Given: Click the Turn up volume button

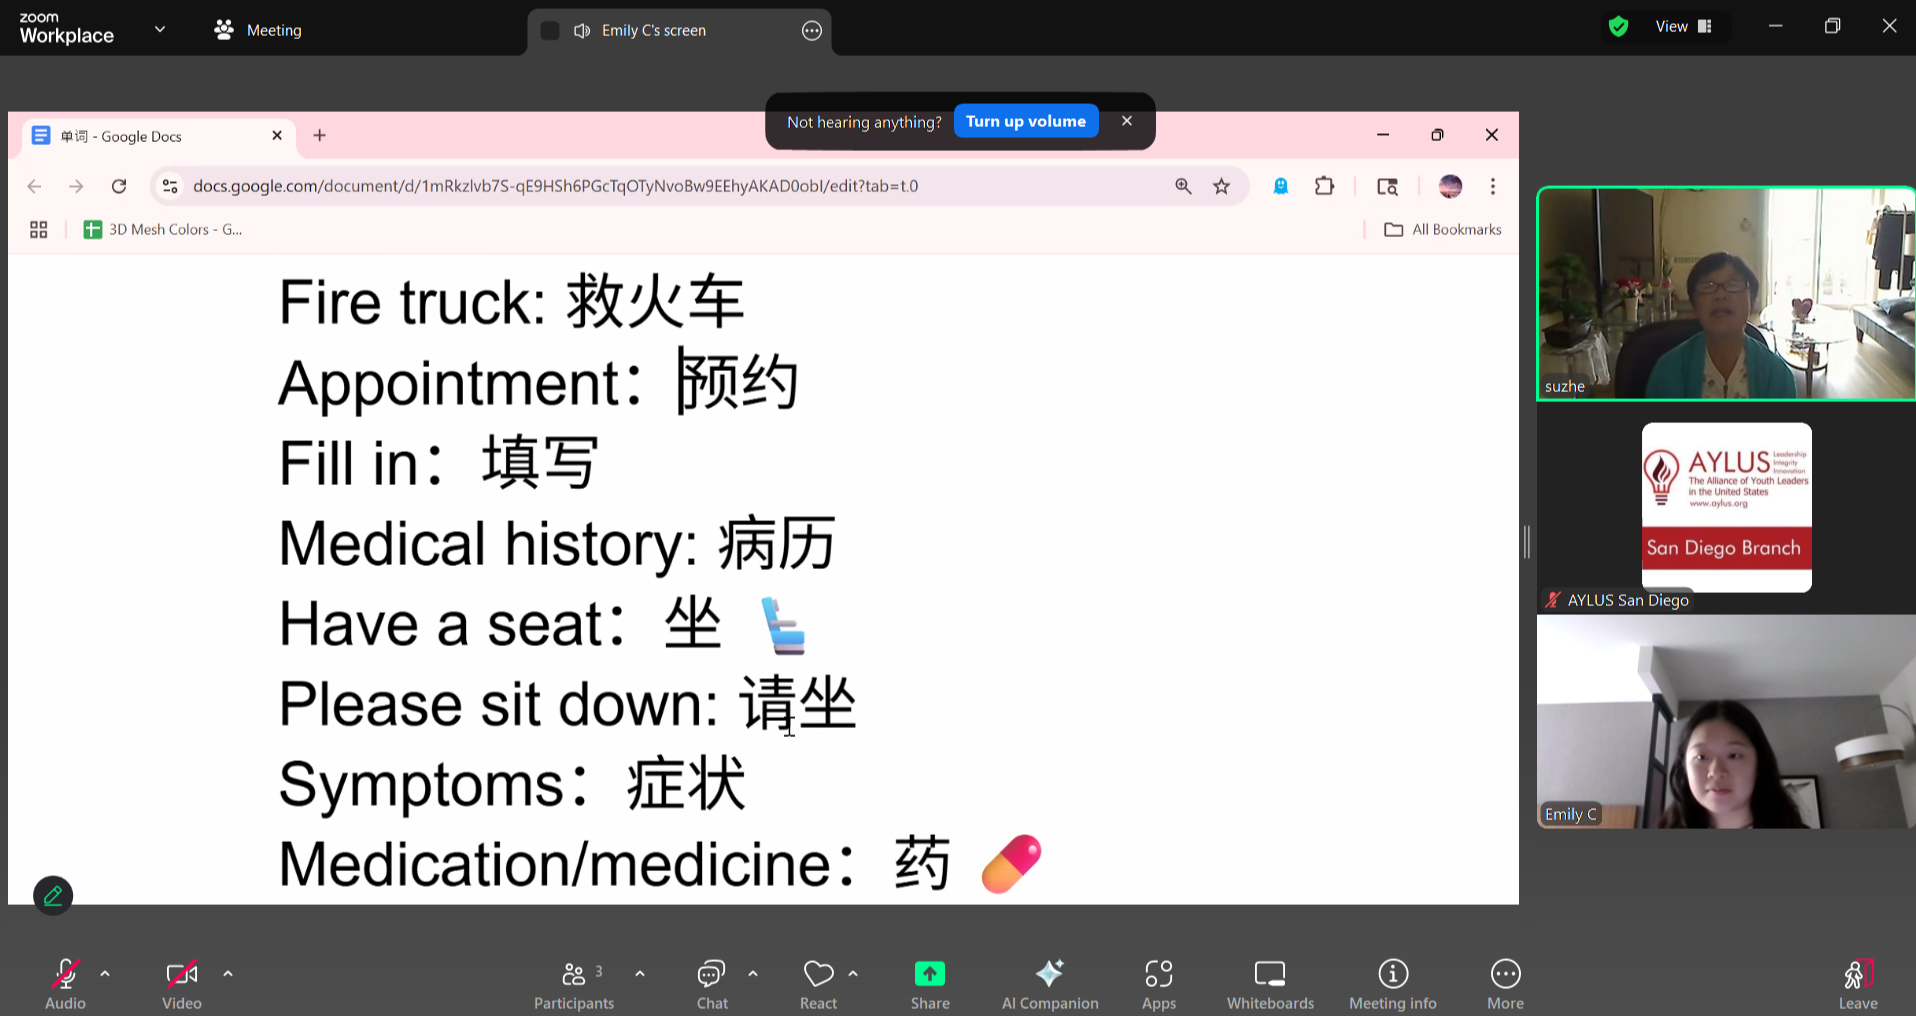Looking at the screenshot, I should 1025,121.
